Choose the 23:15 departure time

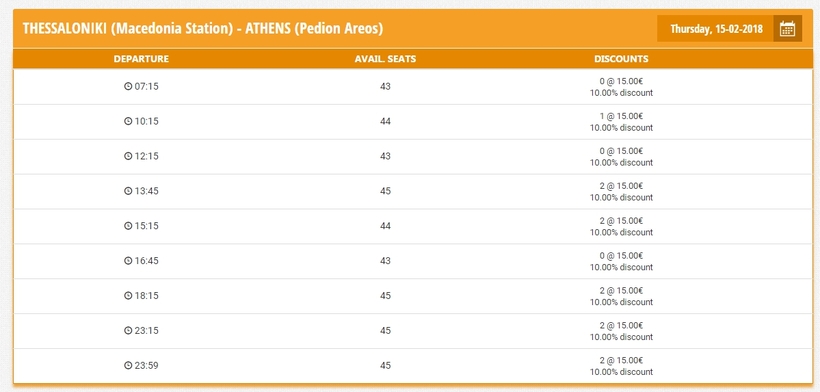(x=146, y=330)
